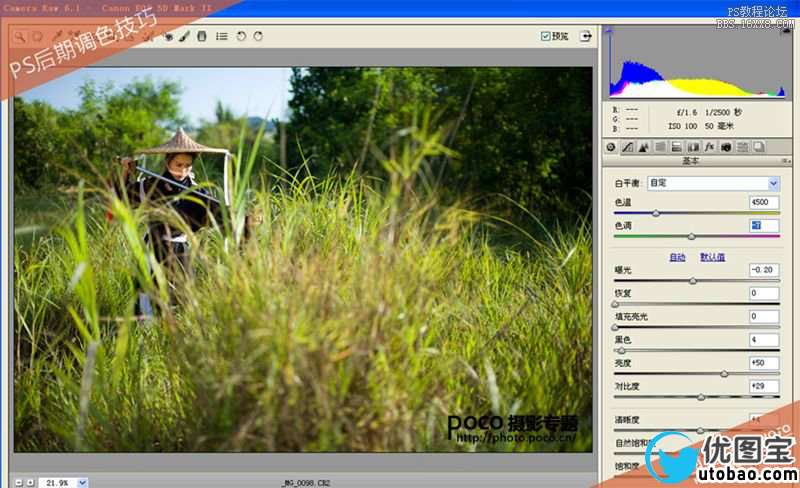Toggle full screen mode icon

[x=585, y=36]
